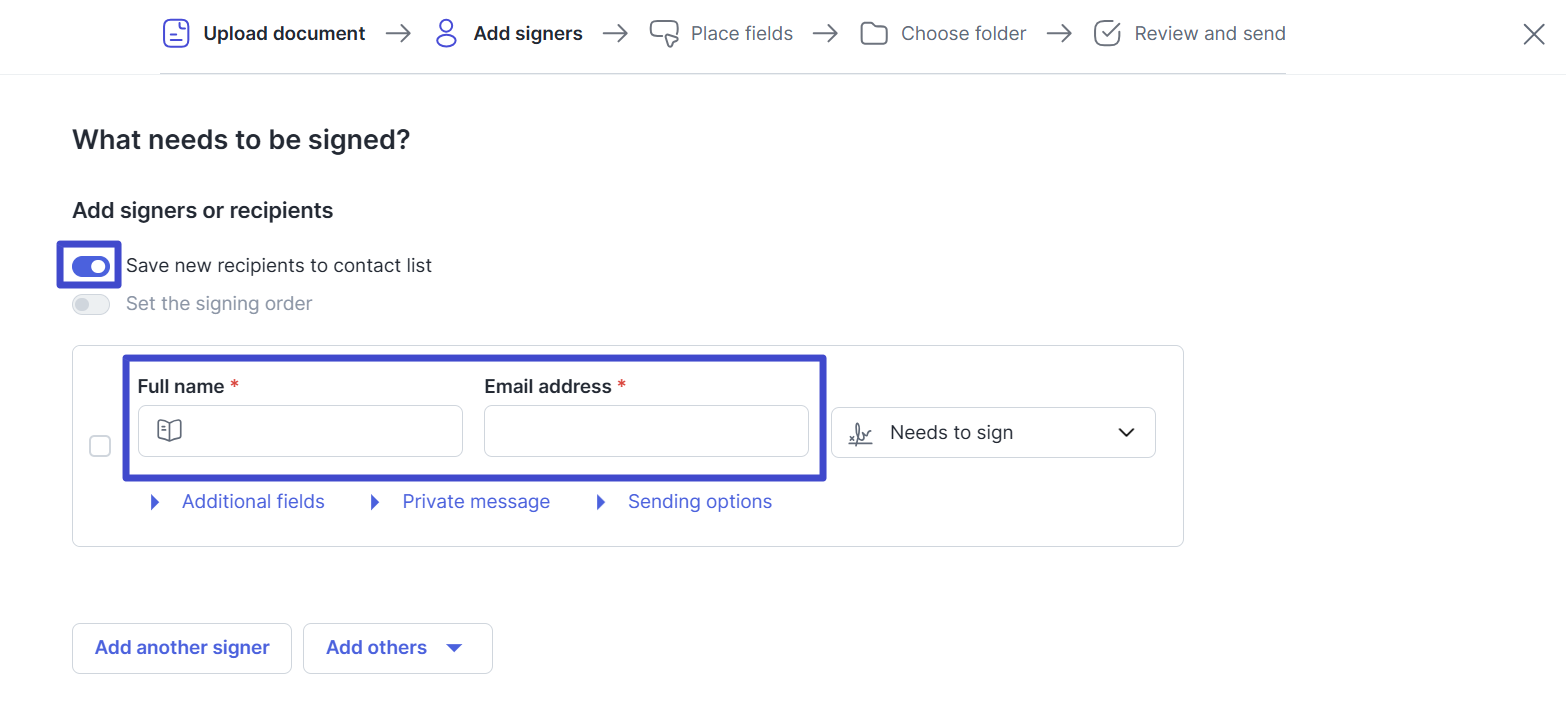The width and height of the screenshot is (1566, 716).
Task: Open the Add others dropdown button
Action: tap(398, 648)
